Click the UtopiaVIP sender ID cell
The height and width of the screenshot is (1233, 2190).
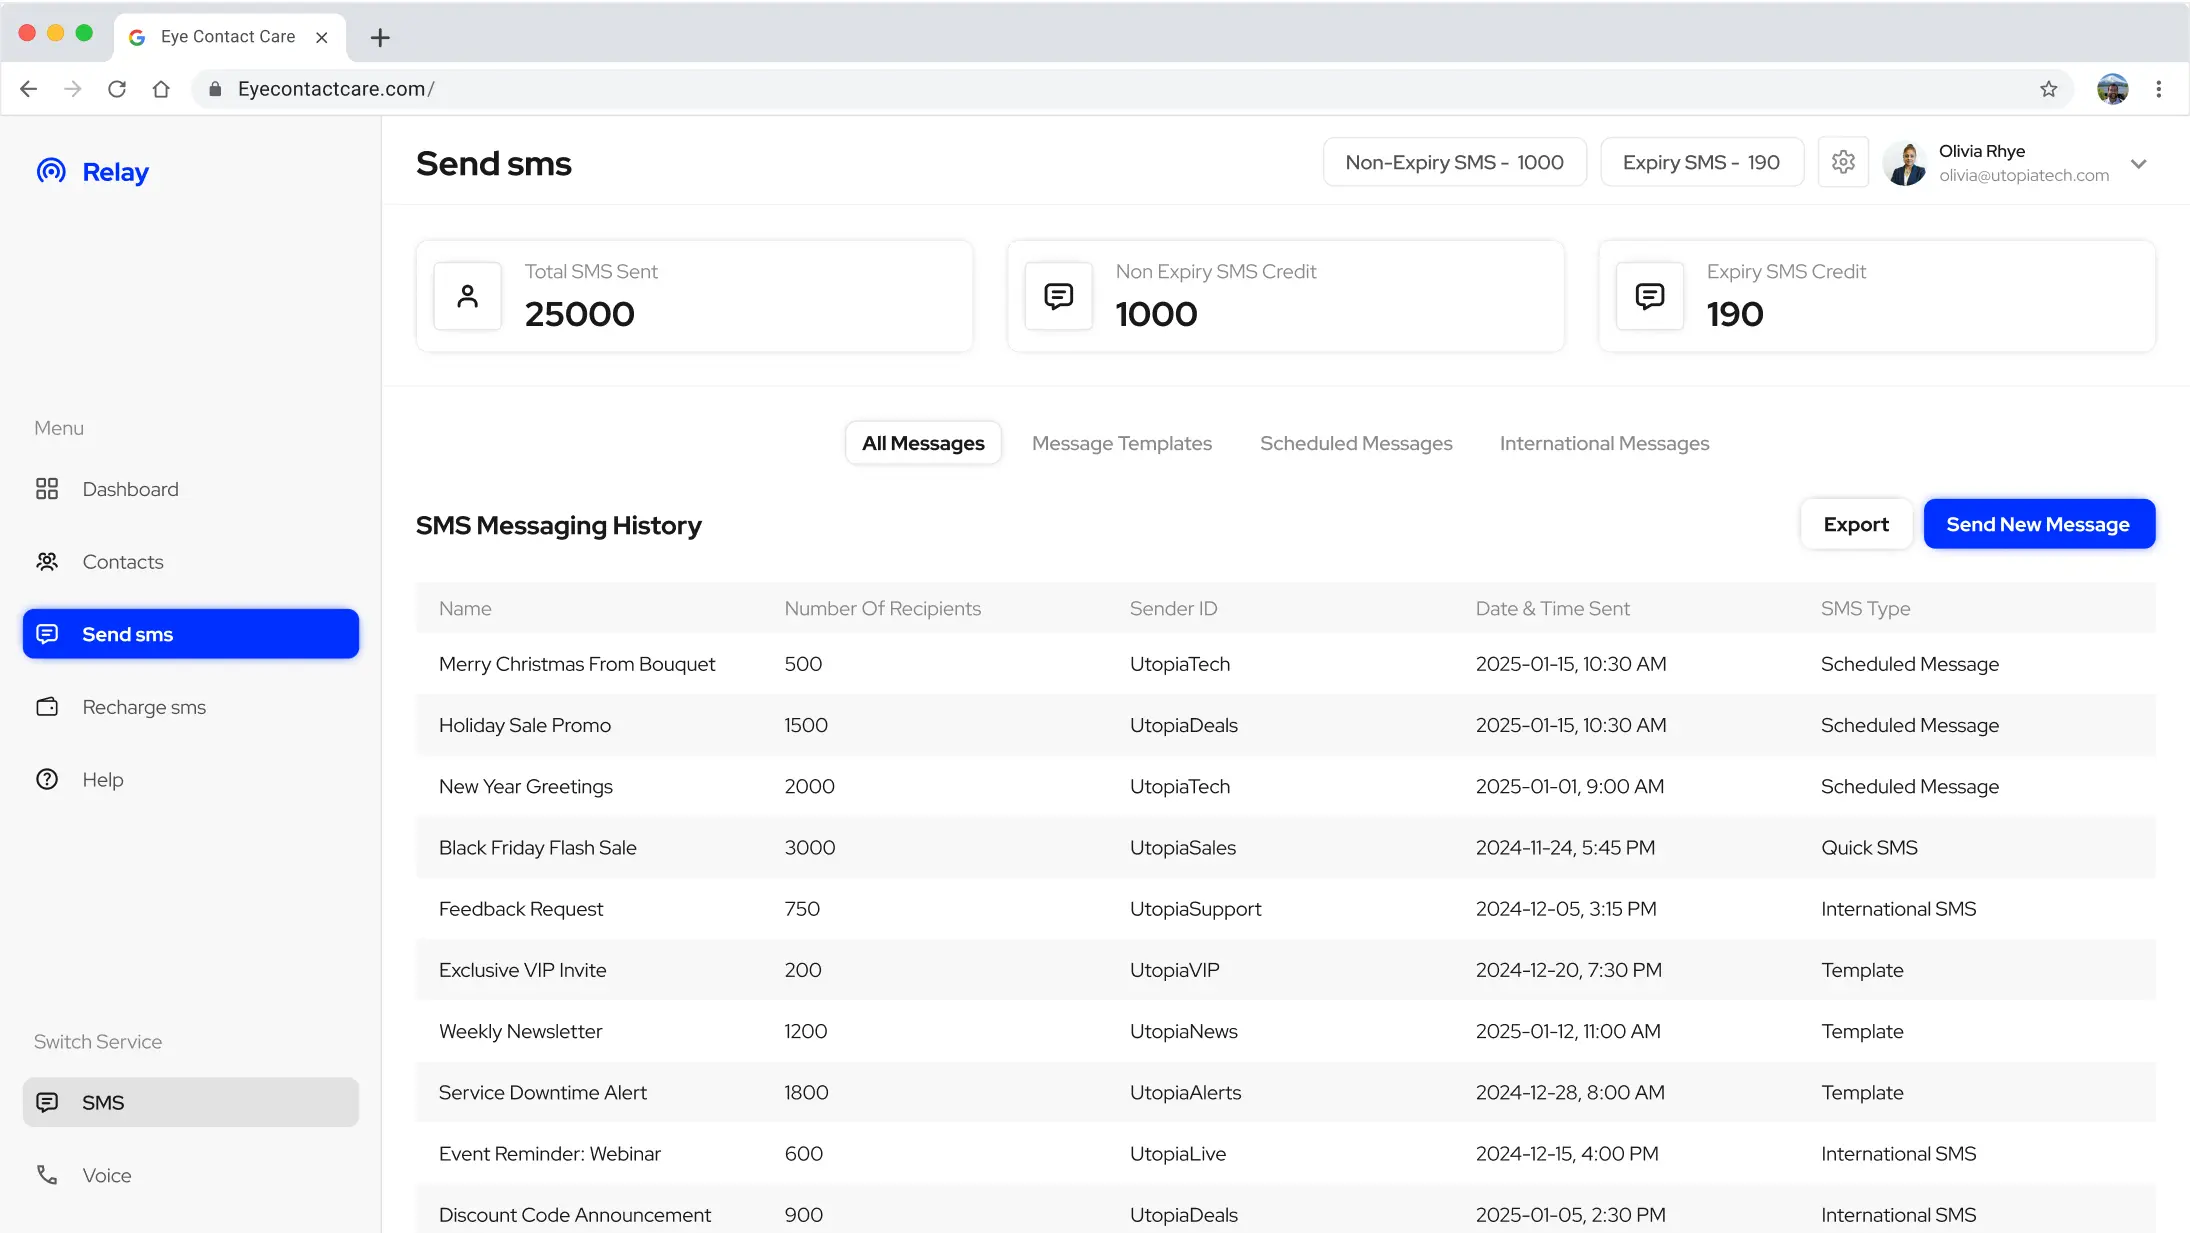click(x=1174, y=970)
